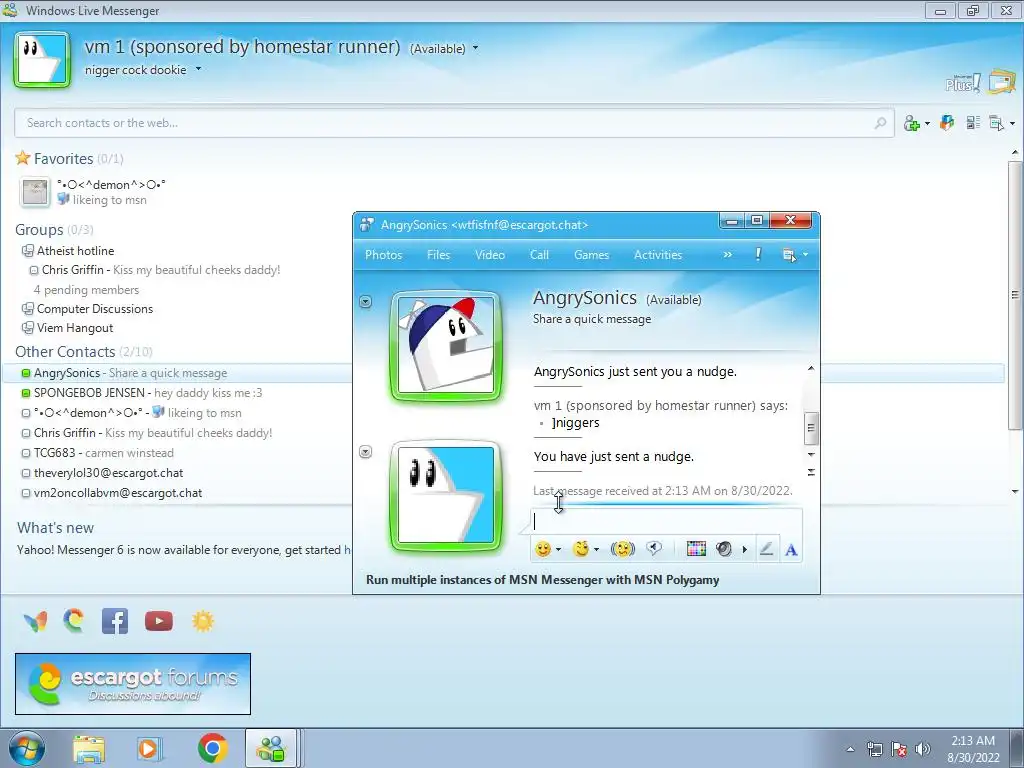Click the exclamation mark icon in chat toolbar

(x=758, y=255)
